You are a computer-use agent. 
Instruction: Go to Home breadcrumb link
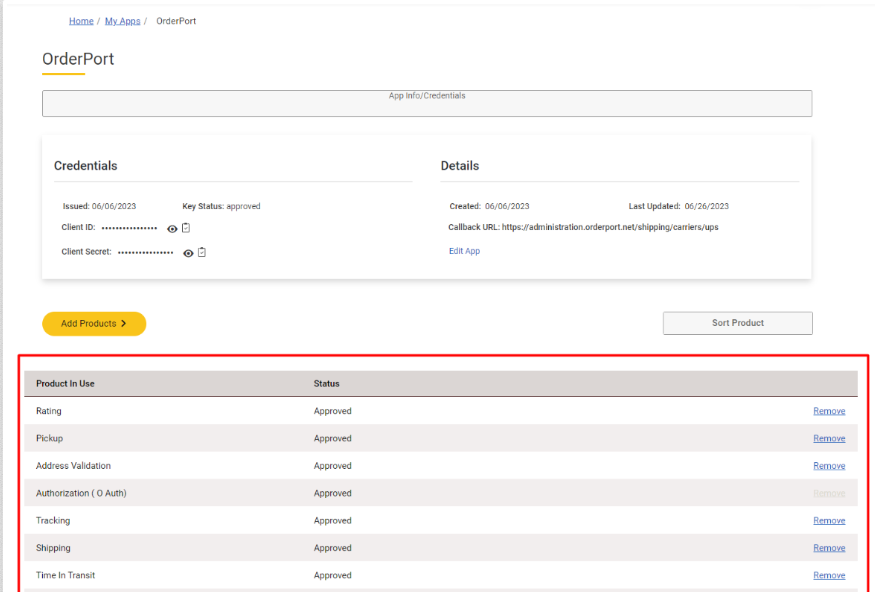[x=81, y=21]
